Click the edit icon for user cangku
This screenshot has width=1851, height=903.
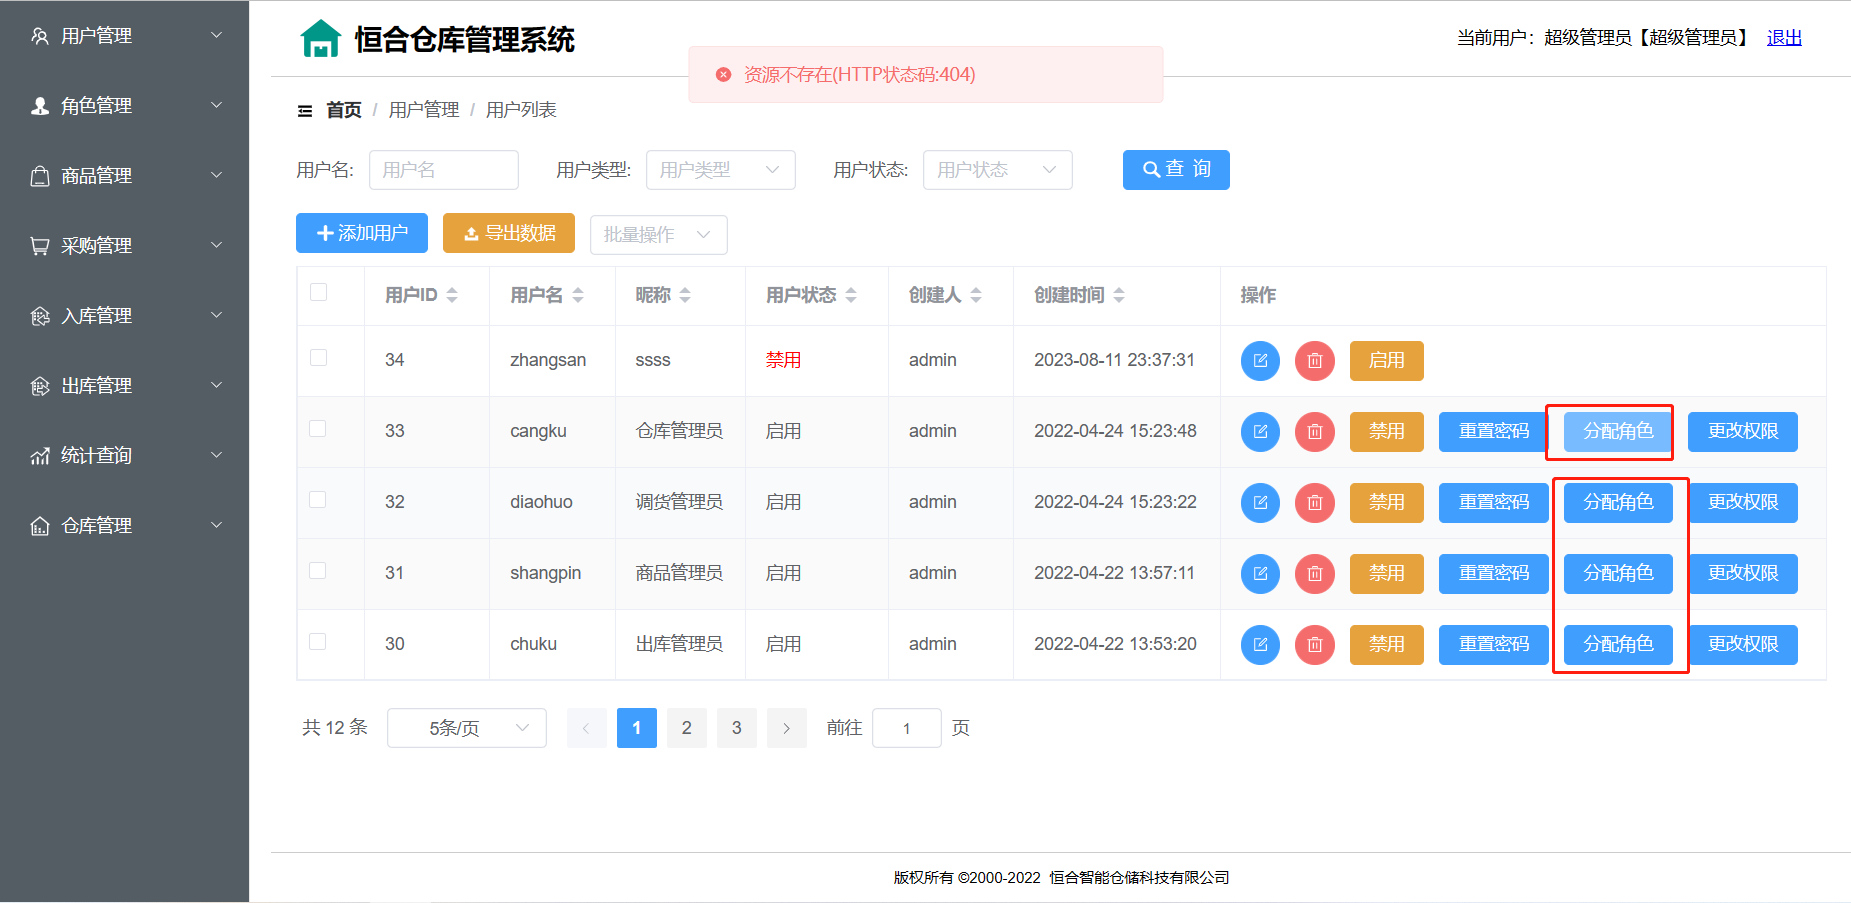[x=1260, y=432]
